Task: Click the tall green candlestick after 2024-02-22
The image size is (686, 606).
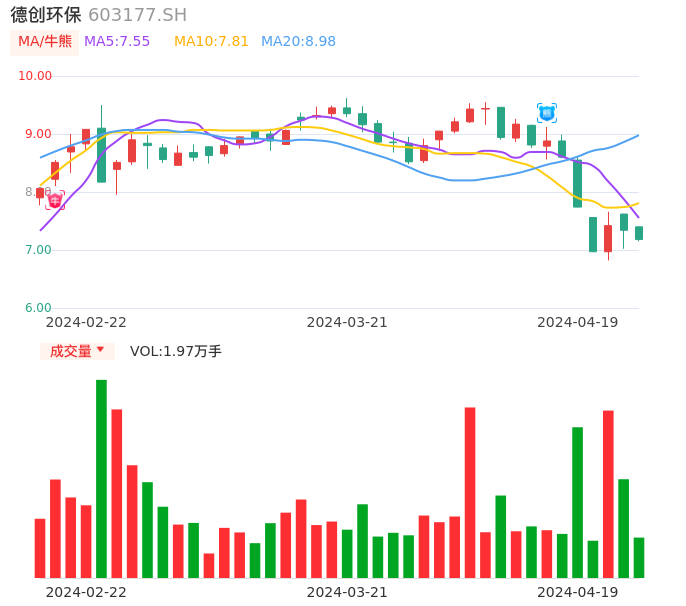Action: click(101, 155)
